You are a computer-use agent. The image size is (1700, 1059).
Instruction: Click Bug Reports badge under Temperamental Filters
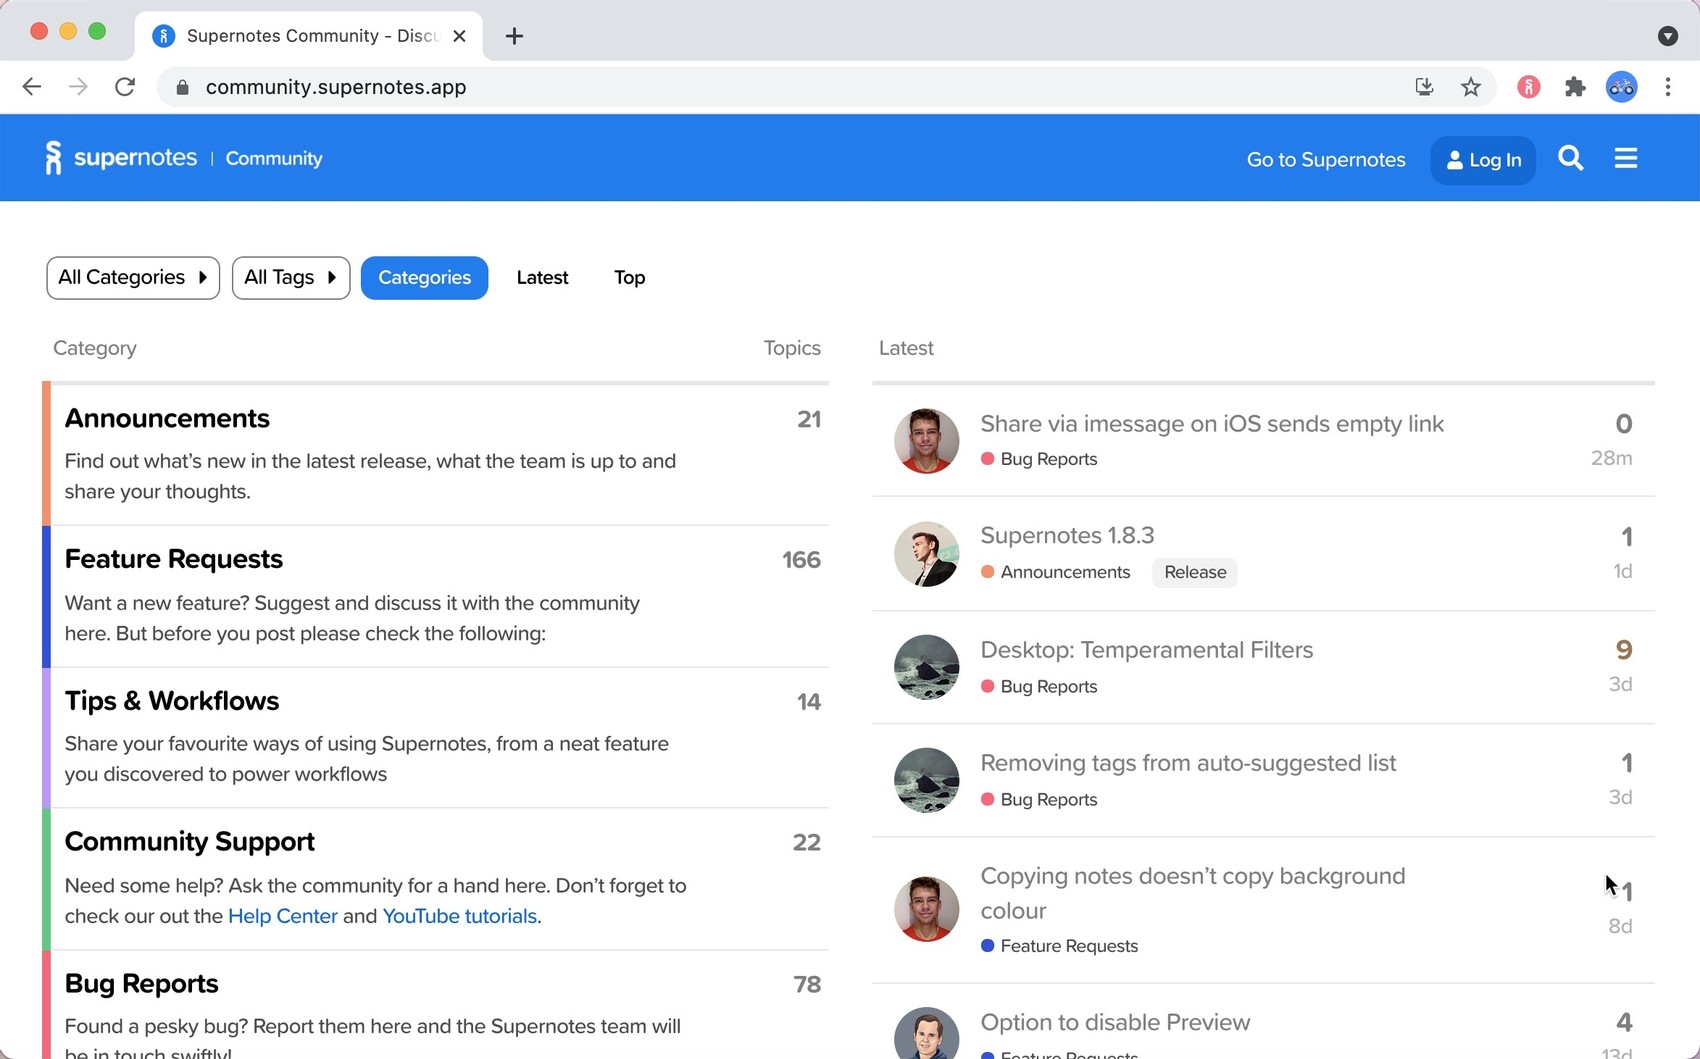[1039, 686]
